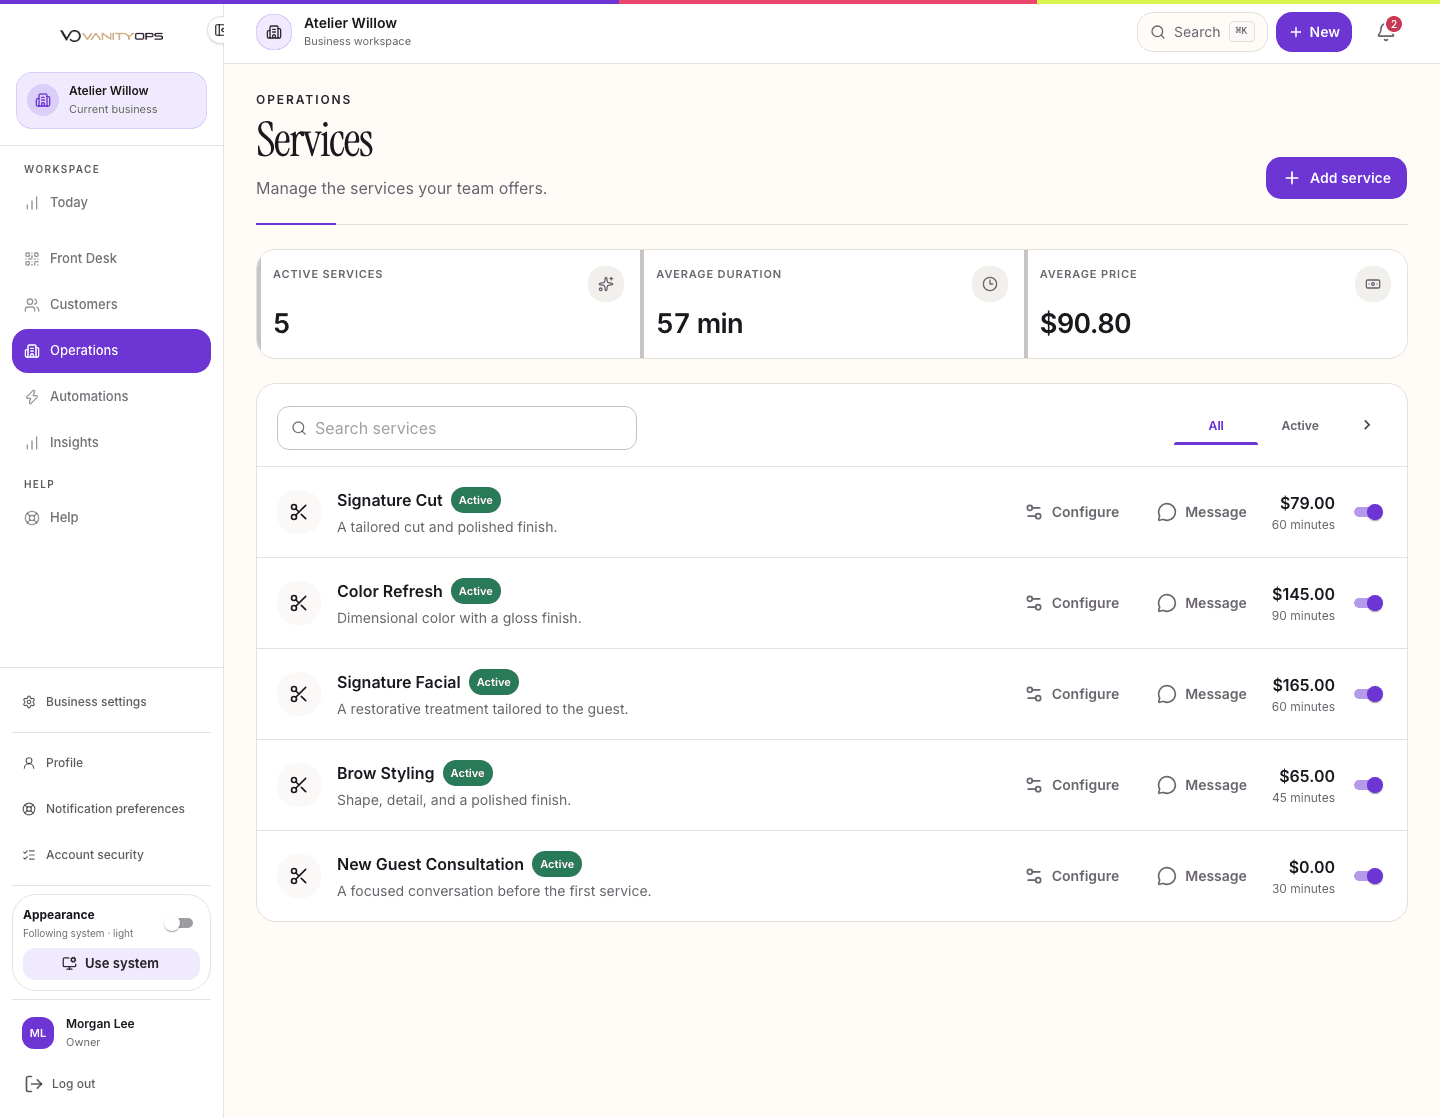Screen dimensions: 1440x1118
Task: Click the scissors icon for New Guest Consultation
Action: 299,876
